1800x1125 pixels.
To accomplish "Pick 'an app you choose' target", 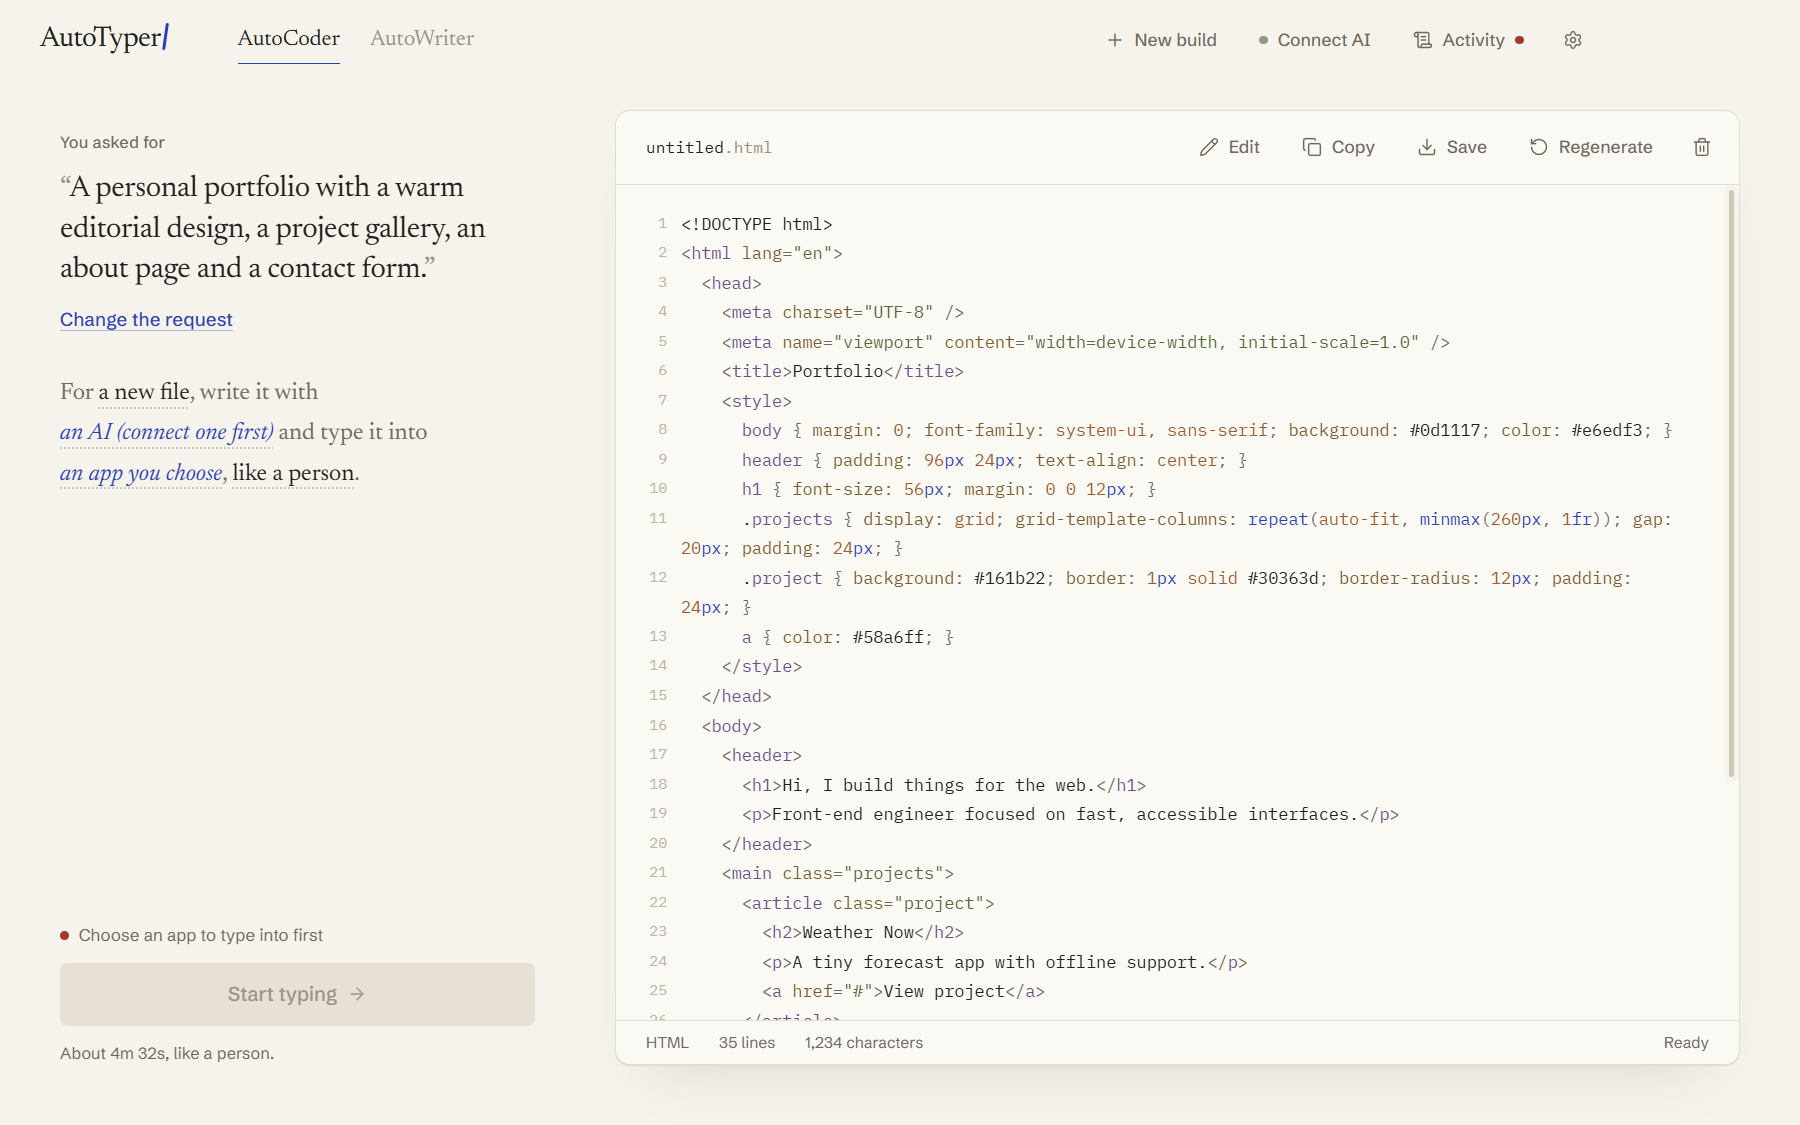I will (x=141, y=473).
